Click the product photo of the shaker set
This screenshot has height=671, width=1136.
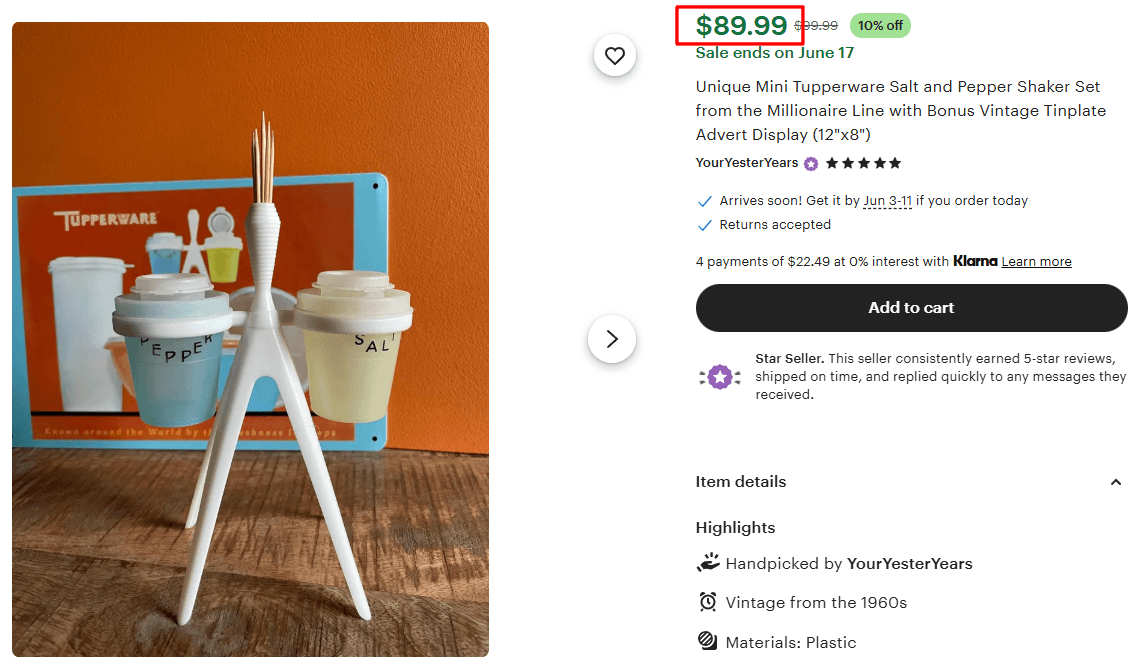click(250, 335)
